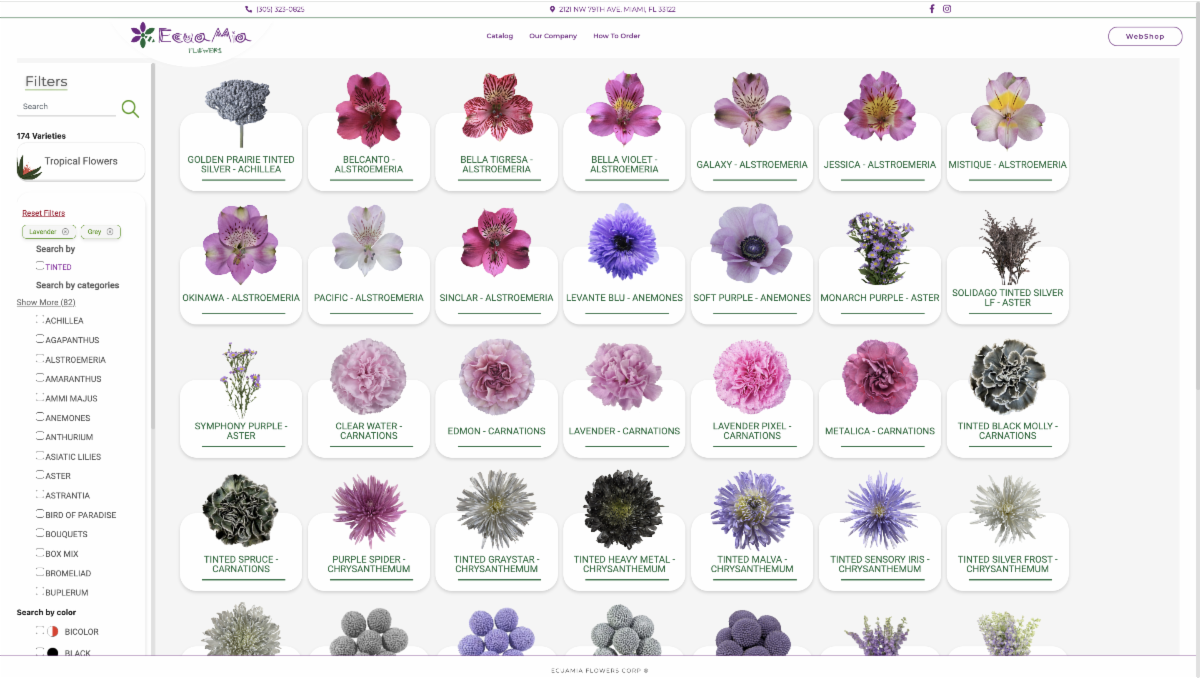Image resolution: width=1200 pixels, height=678 pixels.
Task: Remove the Grey filter chip
Action: pyautogui.click(x=110, y=232)
